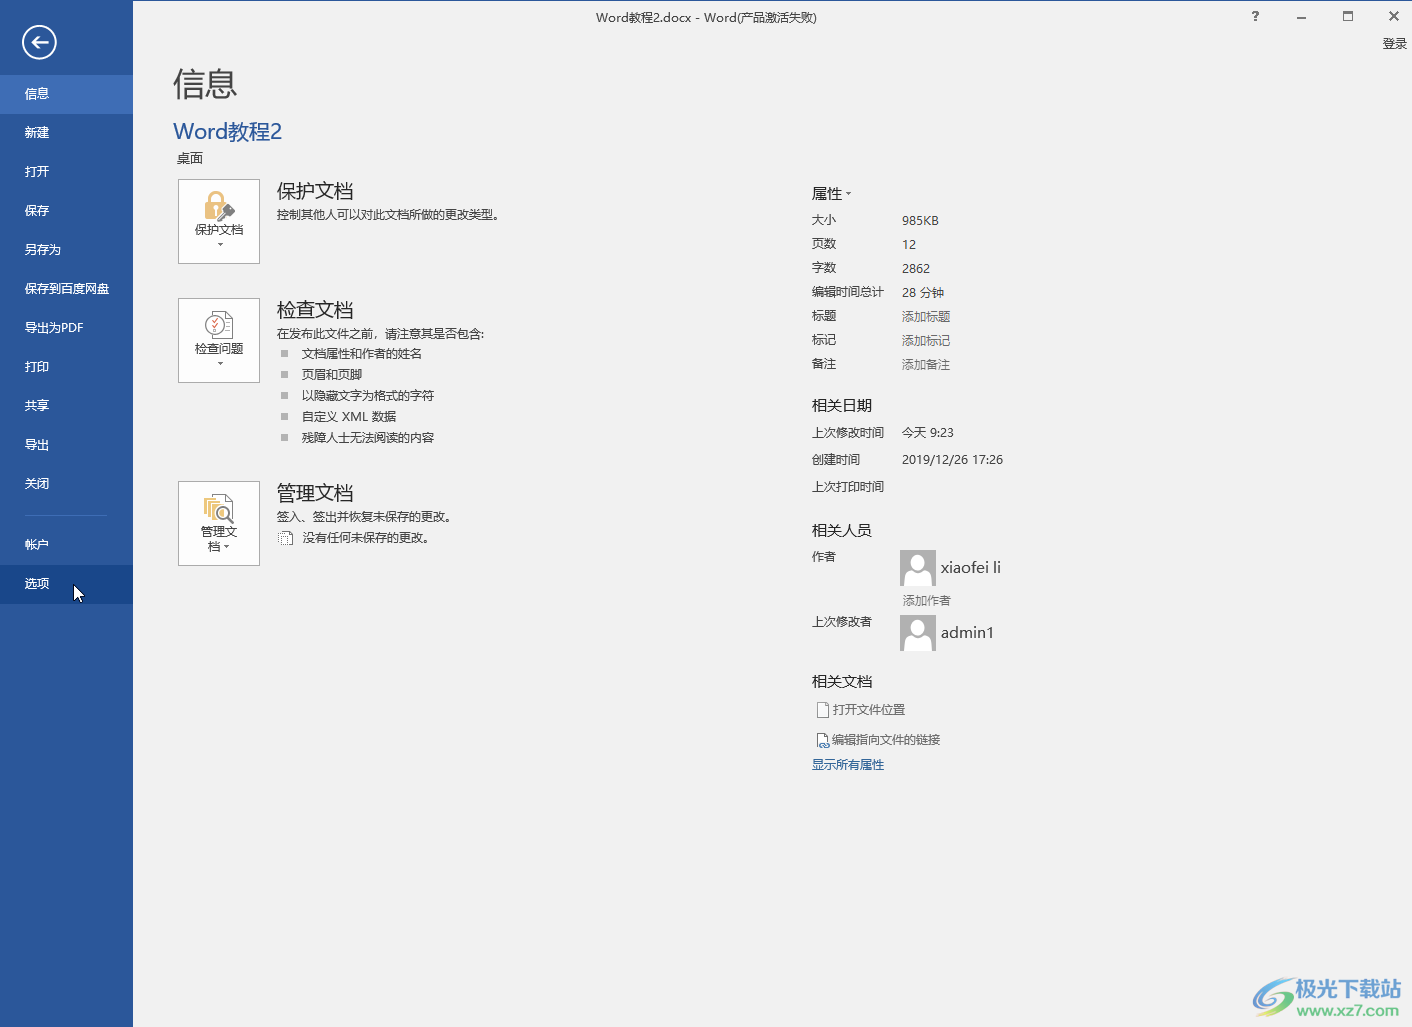This screenshot has height=1027, width=1412.
Task: Click the 相关文档 heading
Action: 842,682
